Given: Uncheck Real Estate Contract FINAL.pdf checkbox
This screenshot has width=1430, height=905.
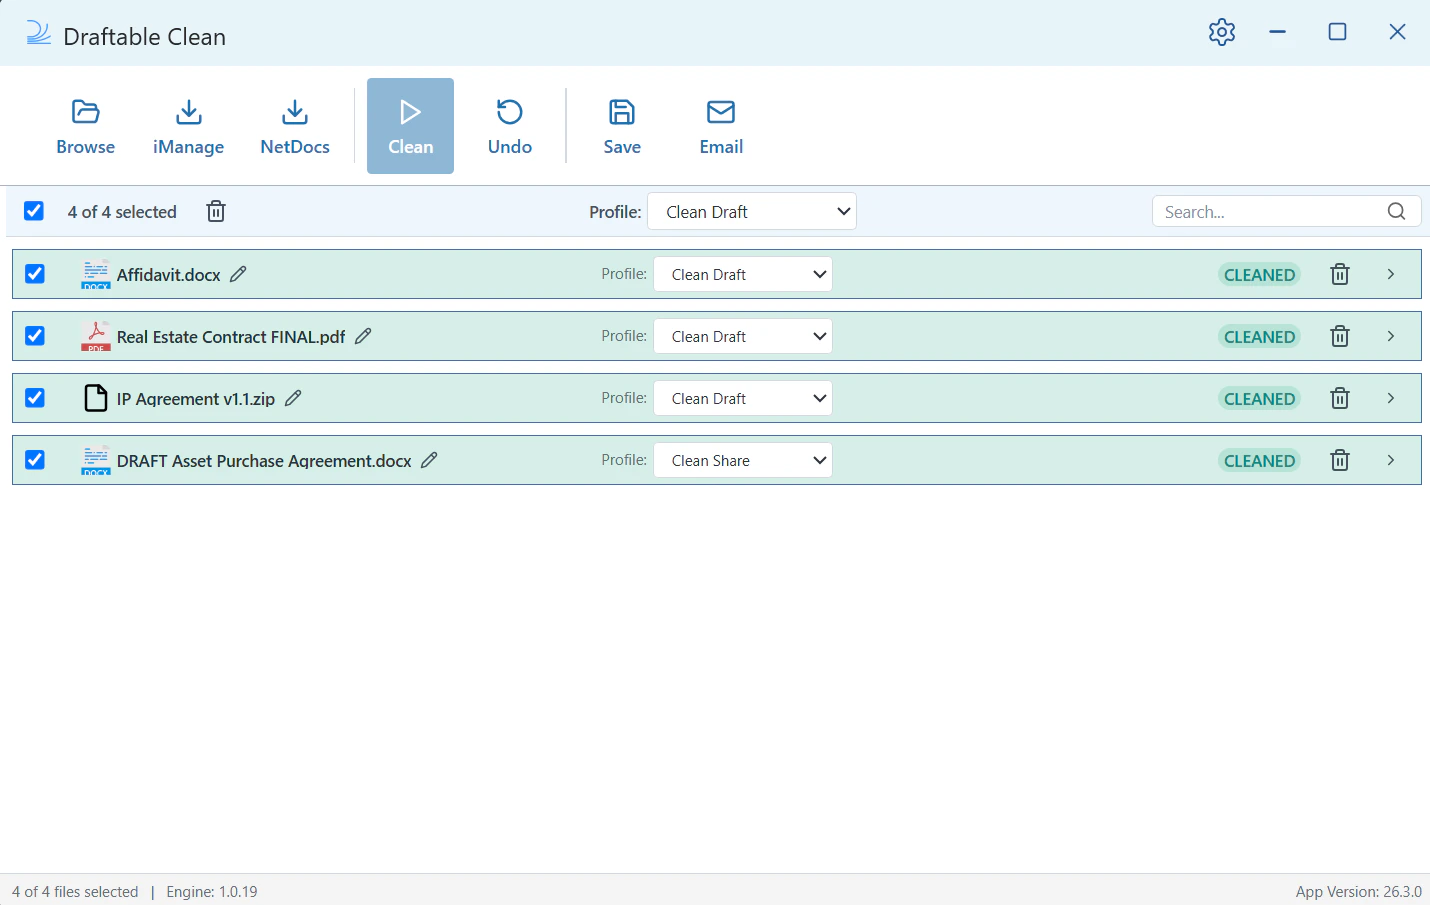Looking at the screenshot, I should [x=35, y=336].
